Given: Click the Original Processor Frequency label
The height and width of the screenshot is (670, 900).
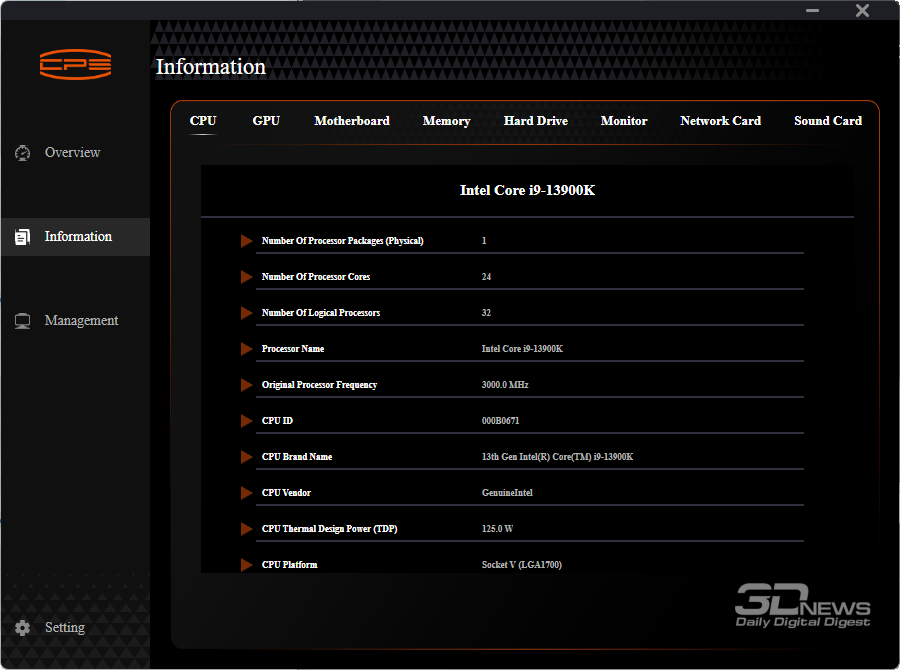Looking at the screenshot, I should (319, 385).
